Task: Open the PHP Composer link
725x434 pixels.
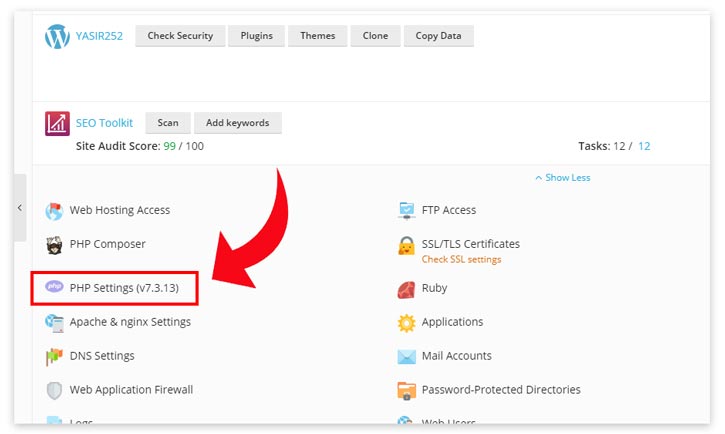Action: (x=107, y=244)
